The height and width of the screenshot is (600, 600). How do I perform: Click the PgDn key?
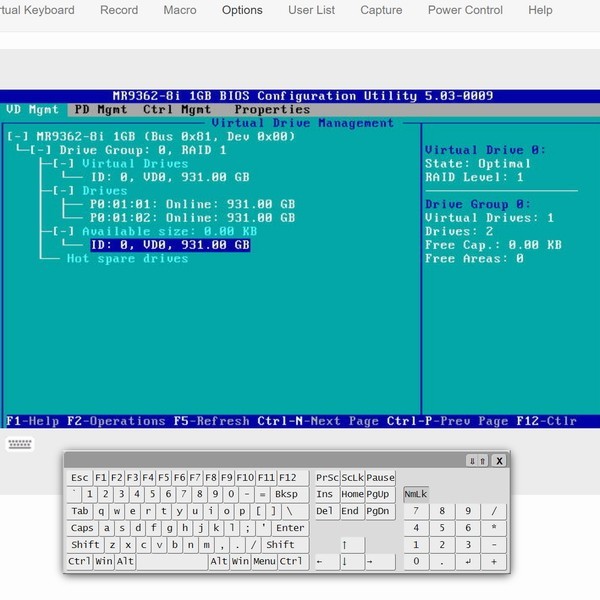(x=380, y=511)
